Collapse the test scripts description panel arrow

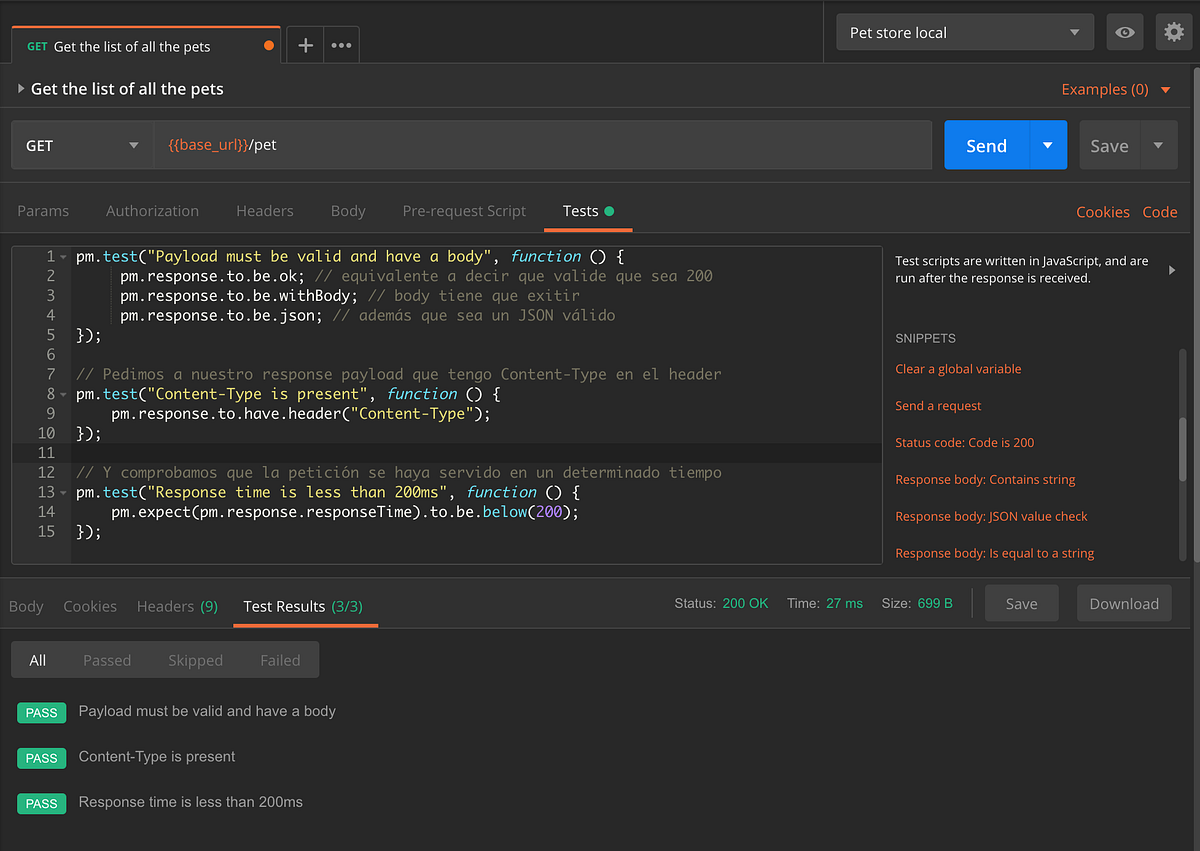1171,269
